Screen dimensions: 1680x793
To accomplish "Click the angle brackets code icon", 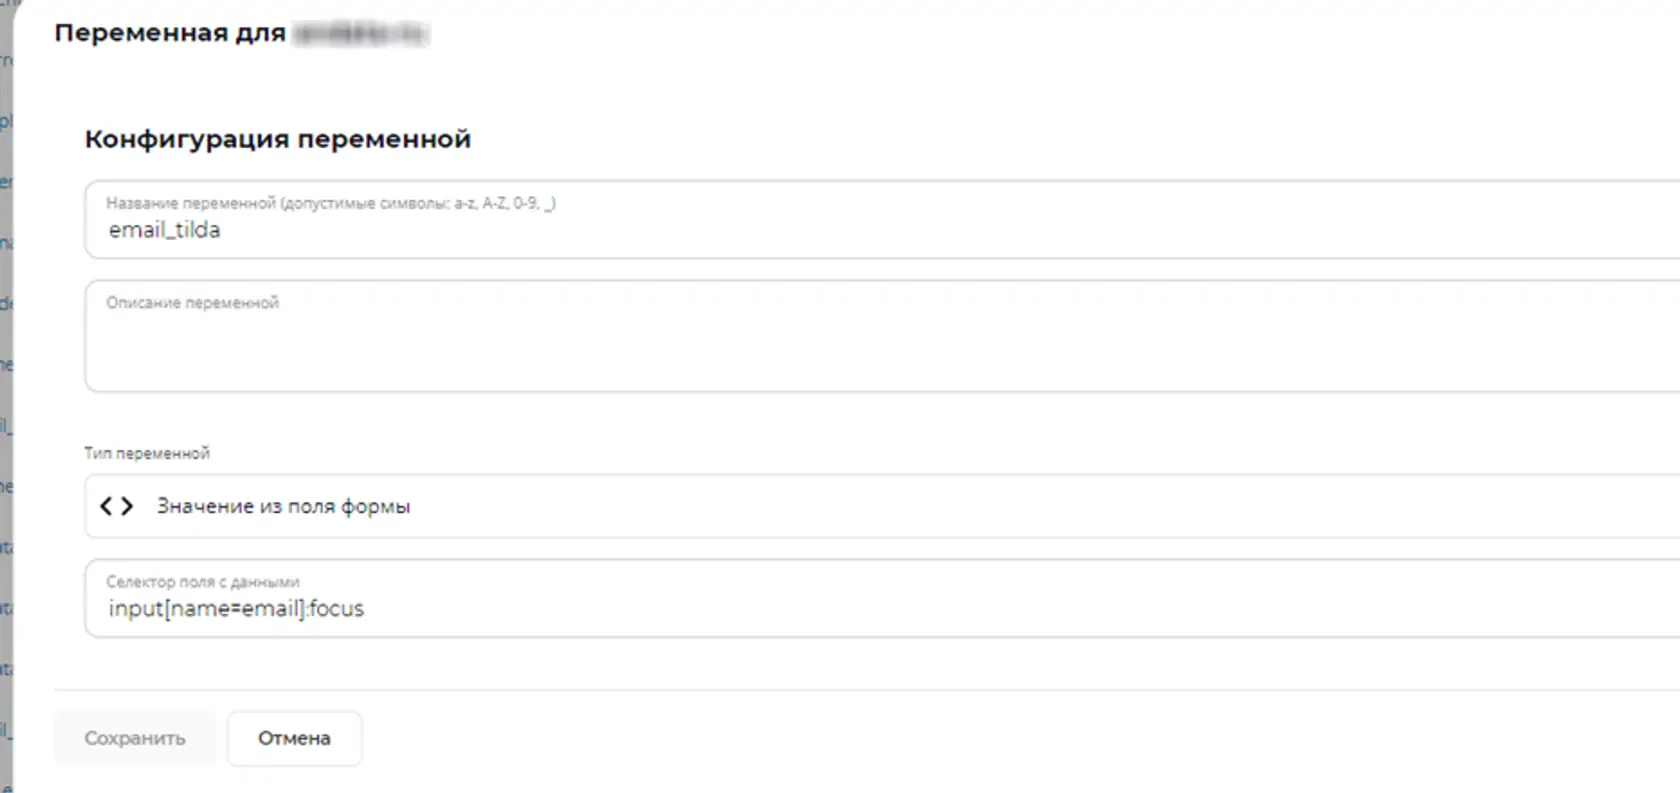I will 116,506.
